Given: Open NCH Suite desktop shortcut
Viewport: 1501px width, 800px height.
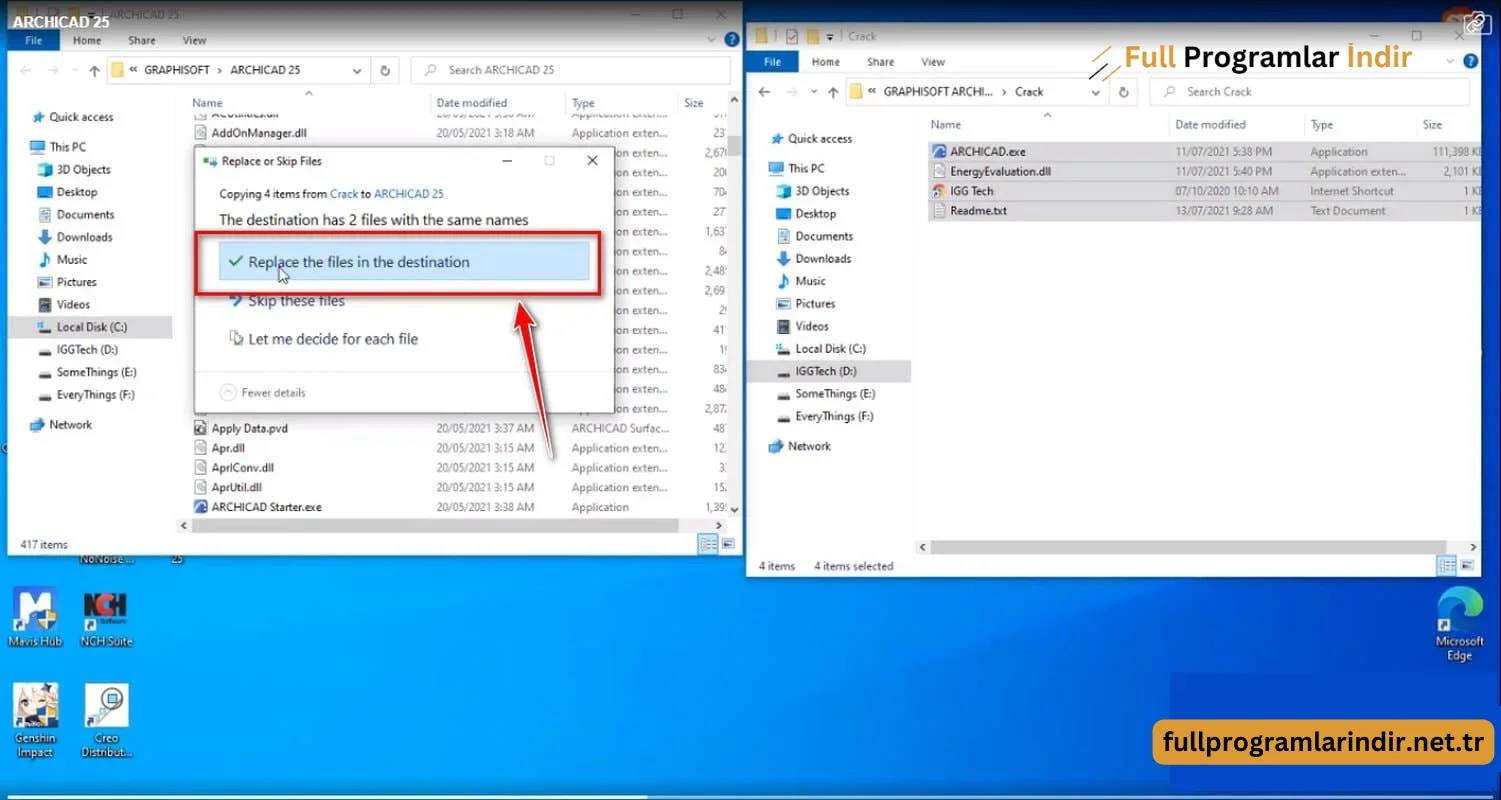Looking at the screenshot, I should (x=106, y=617).
